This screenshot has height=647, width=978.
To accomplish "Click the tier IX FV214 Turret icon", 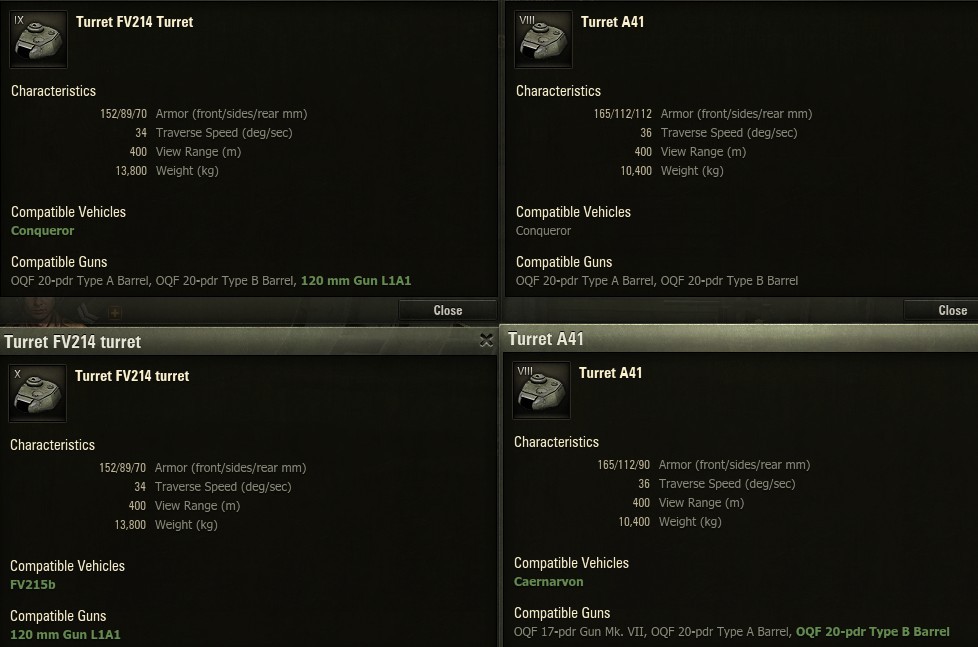I will click(39, 40).
